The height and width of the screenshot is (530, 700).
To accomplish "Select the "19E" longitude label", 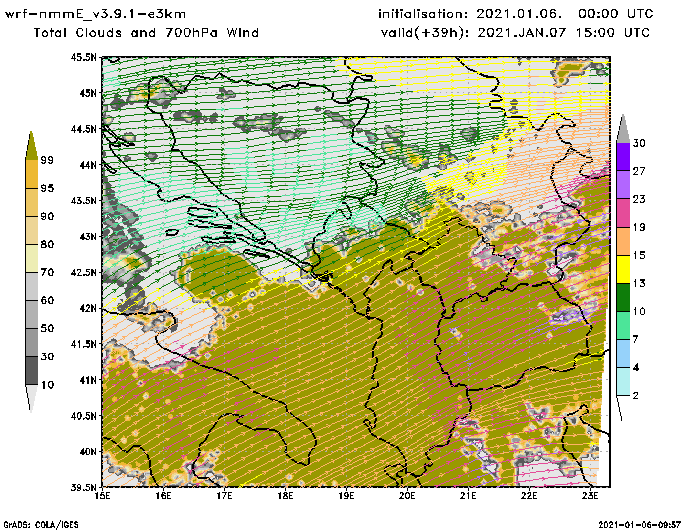I will pyautogui.click(x=346, y=496).
